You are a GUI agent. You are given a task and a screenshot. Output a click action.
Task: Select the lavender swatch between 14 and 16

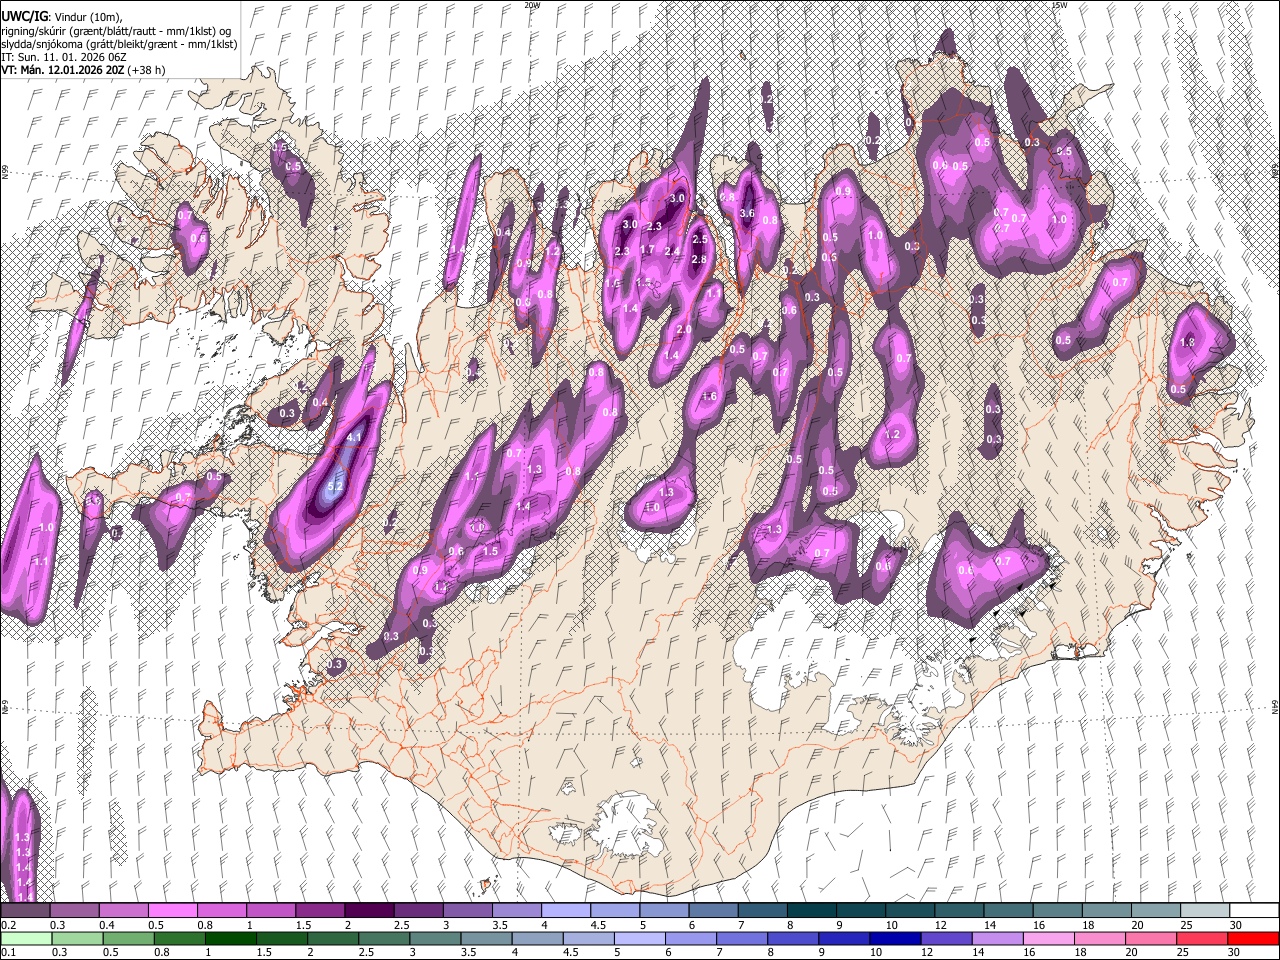[x=996, y=938]
